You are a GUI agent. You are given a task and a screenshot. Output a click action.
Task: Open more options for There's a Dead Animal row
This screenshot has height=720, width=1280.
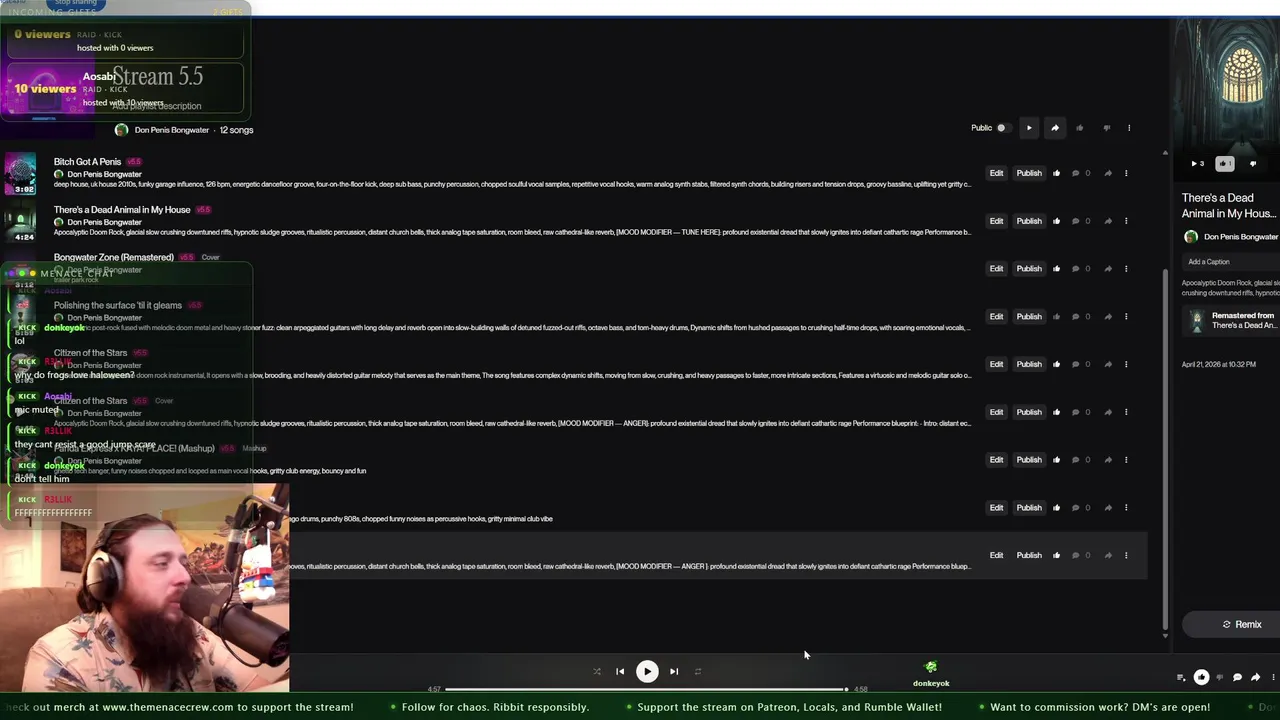tap(1126, 221)
